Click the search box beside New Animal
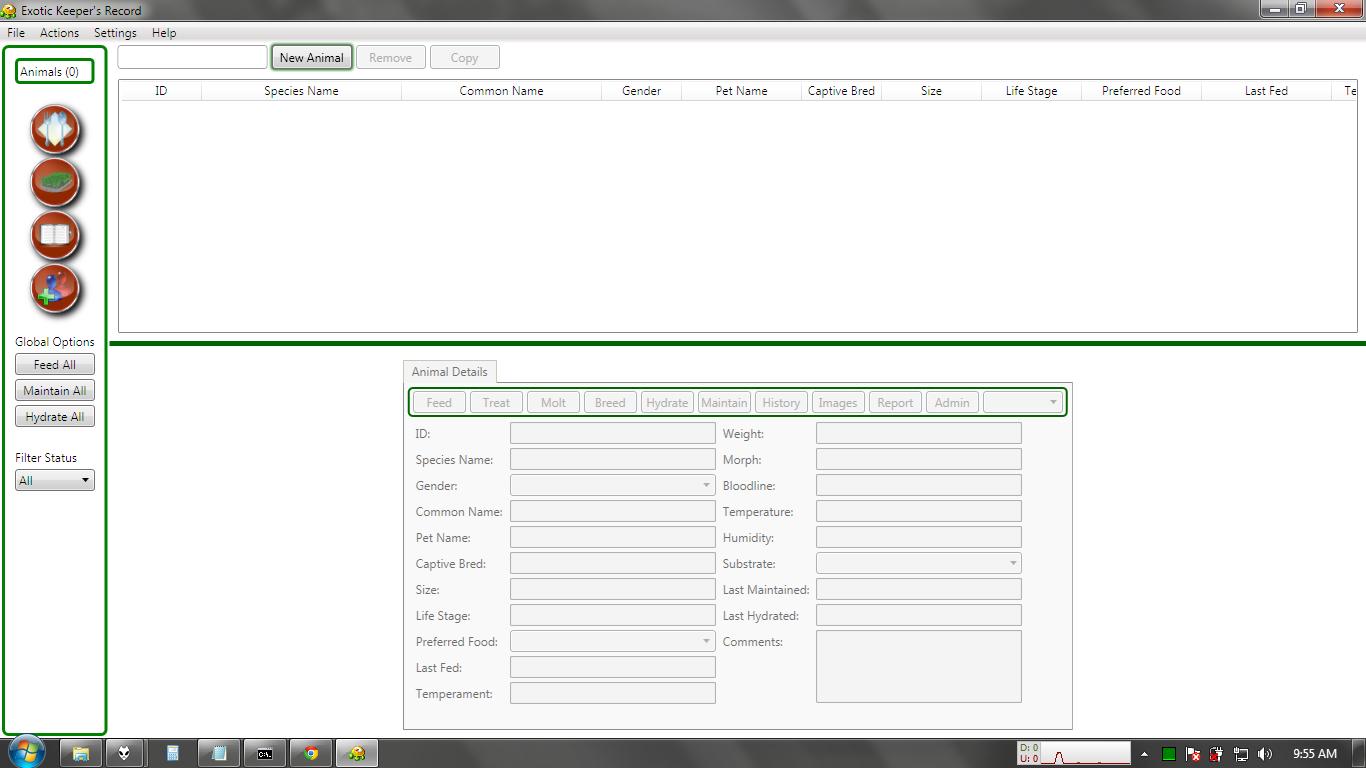 click(192, 57)
